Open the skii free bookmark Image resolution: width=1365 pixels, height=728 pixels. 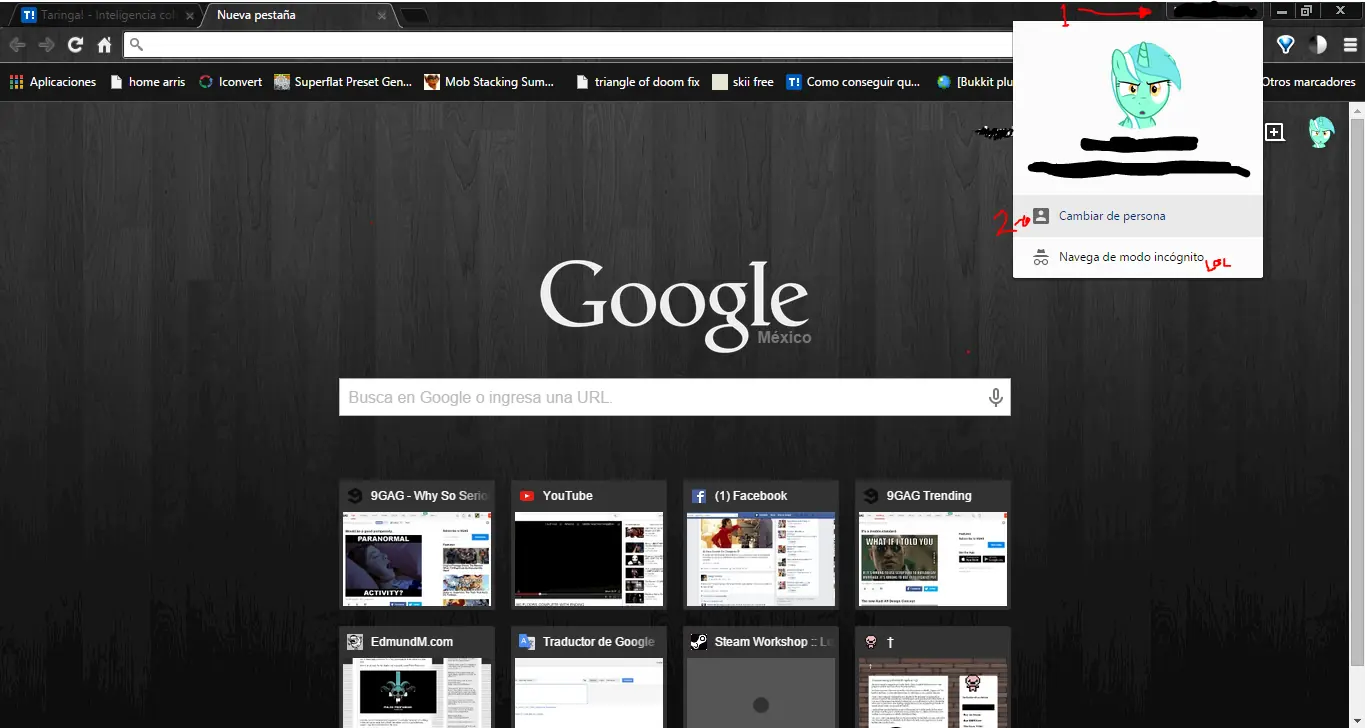(x=743, y=82)
